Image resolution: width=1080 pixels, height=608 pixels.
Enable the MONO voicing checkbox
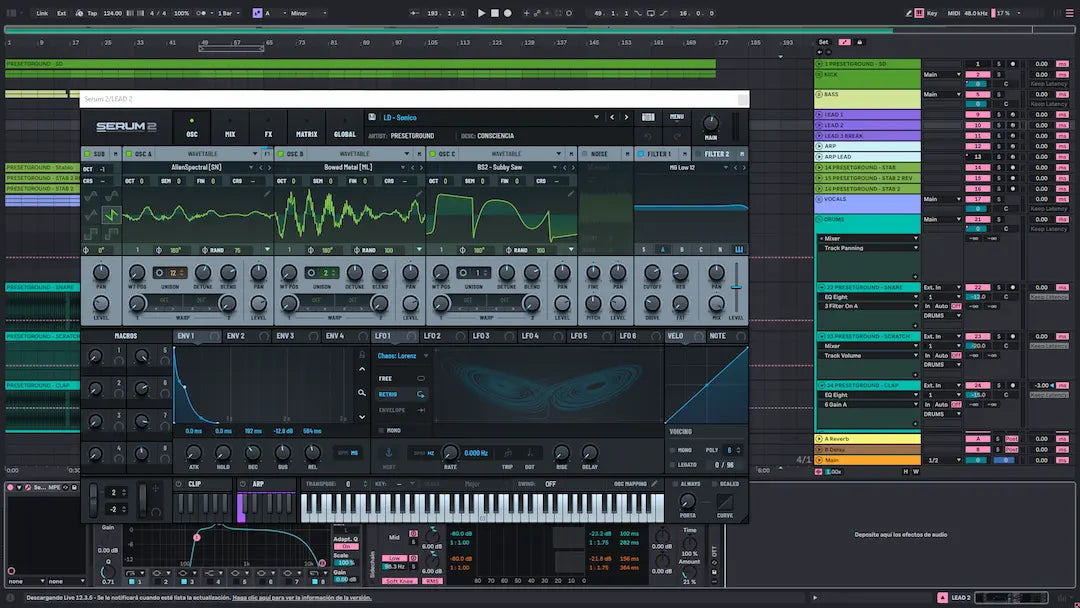(673, 450)
